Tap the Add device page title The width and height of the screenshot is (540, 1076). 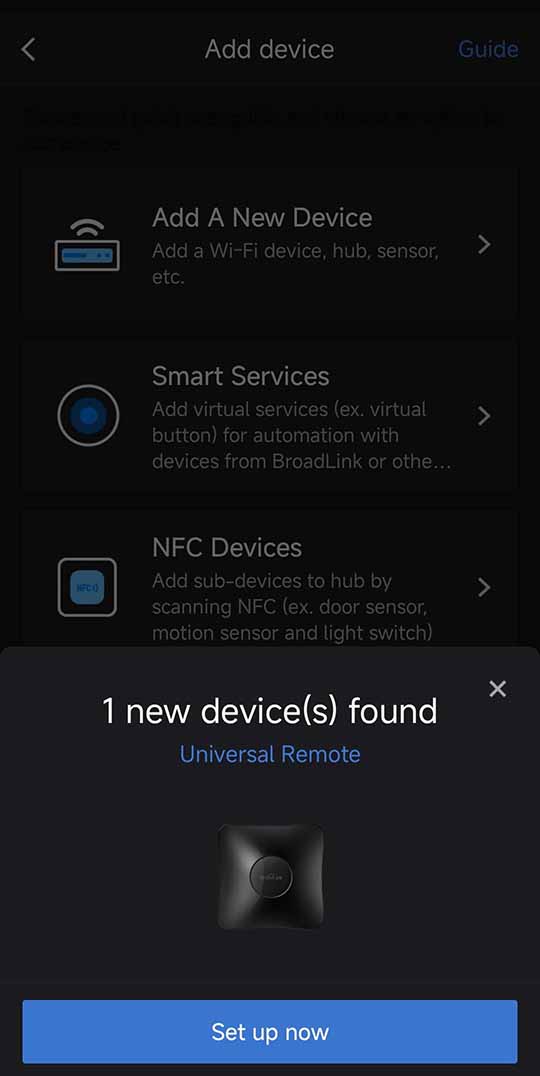pyautogui.click(x=270, y=49)
